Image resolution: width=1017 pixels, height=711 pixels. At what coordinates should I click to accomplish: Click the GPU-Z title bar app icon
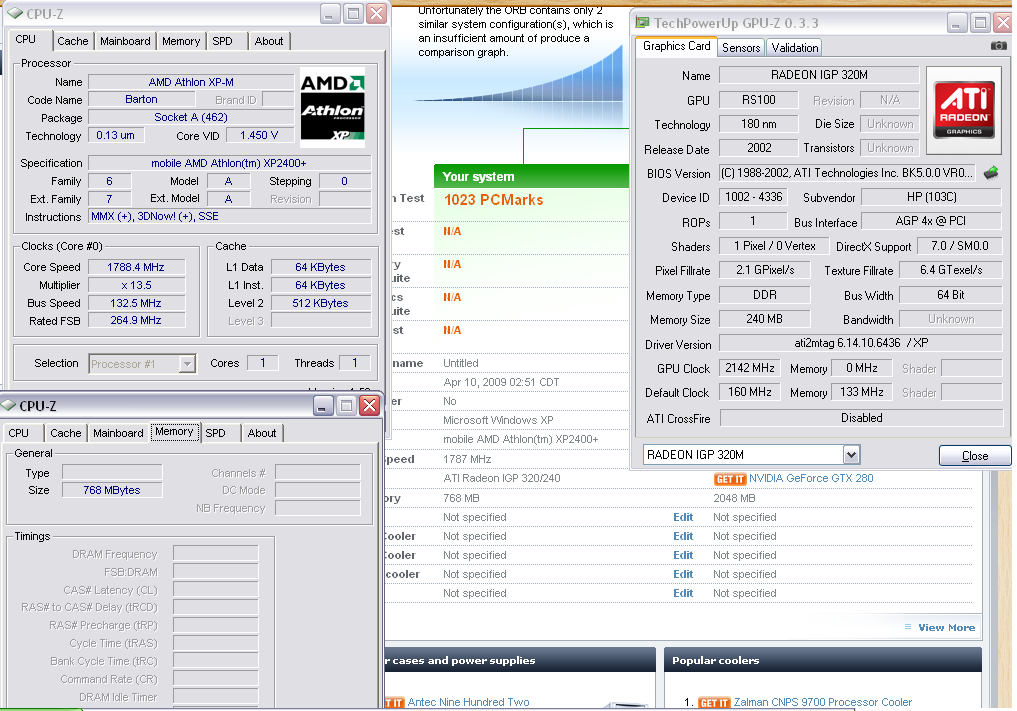pos(642,23)
